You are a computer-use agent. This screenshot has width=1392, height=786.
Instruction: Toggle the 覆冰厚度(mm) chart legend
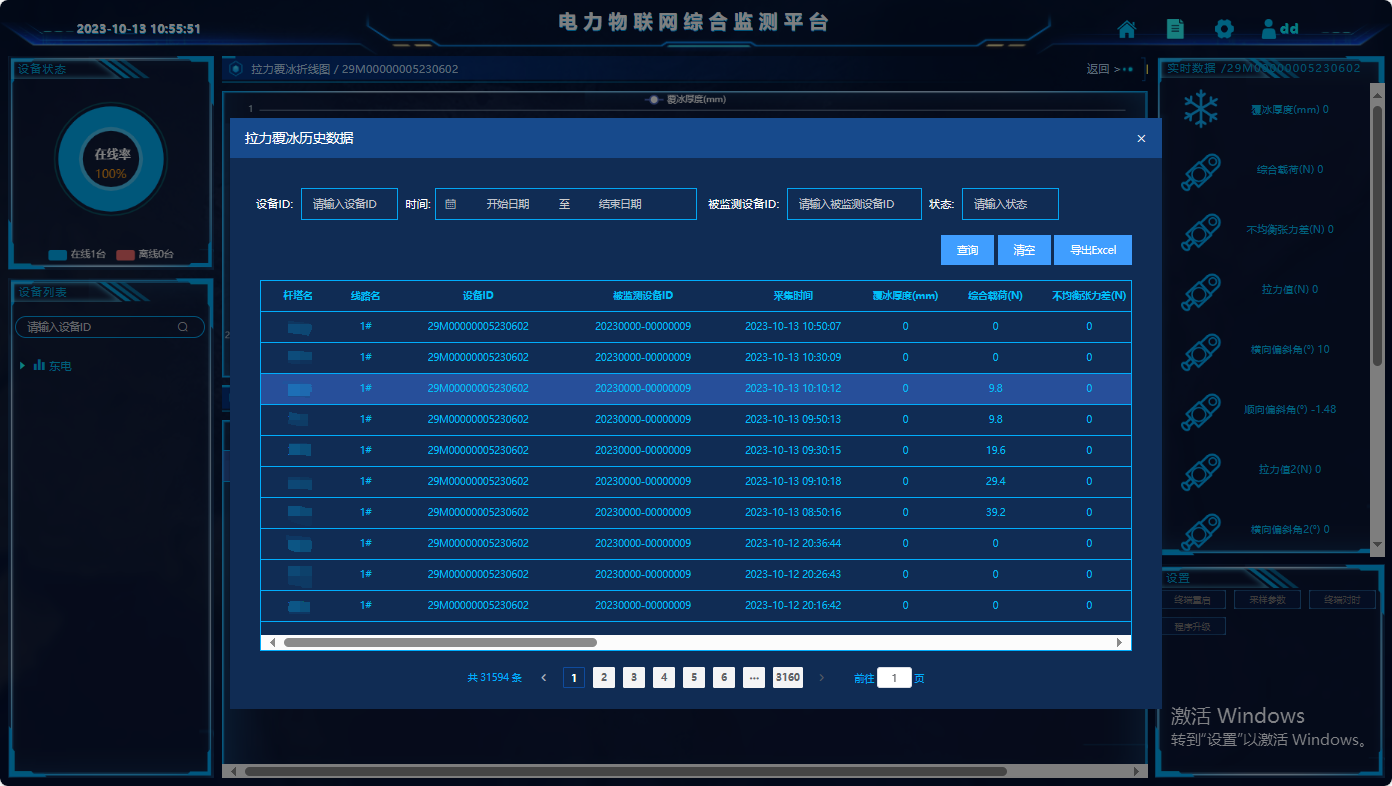(x=685, y=100)
